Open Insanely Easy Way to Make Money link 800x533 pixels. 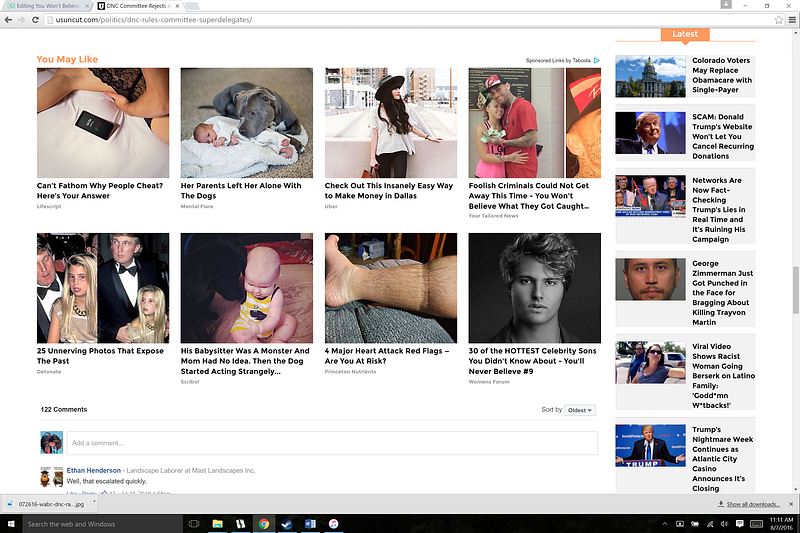tap(389, 191)
